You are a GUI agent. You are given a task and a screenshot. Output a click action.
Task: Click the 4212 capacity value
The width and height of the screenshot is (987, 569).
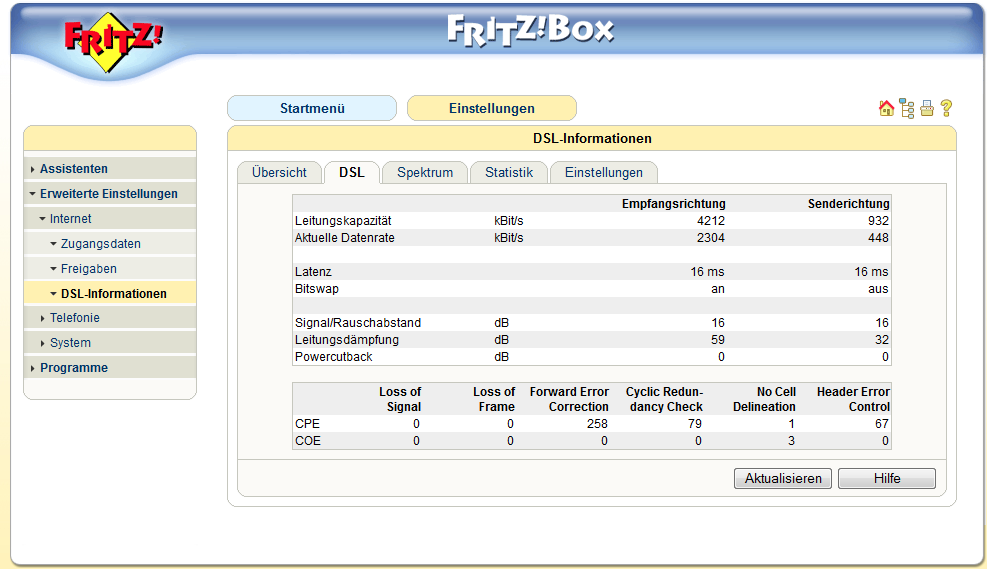(711, 221)
